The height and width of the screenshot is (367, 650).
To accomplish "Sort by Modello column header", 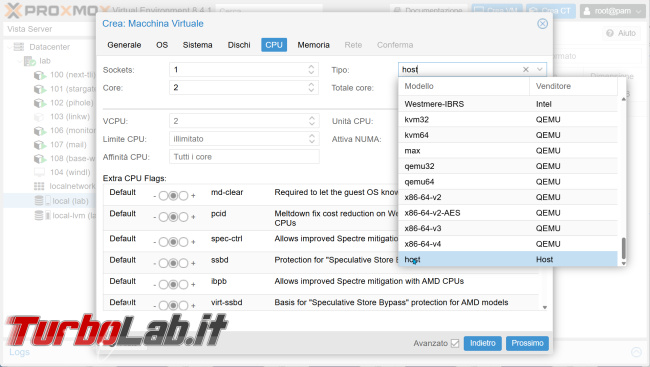I will click(x=464, y=86).
